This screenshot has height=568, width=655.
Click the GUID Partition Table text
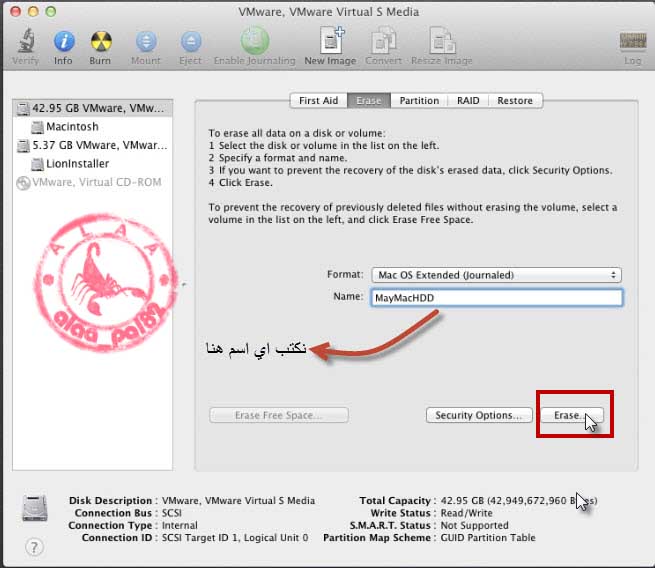(488, 538)
